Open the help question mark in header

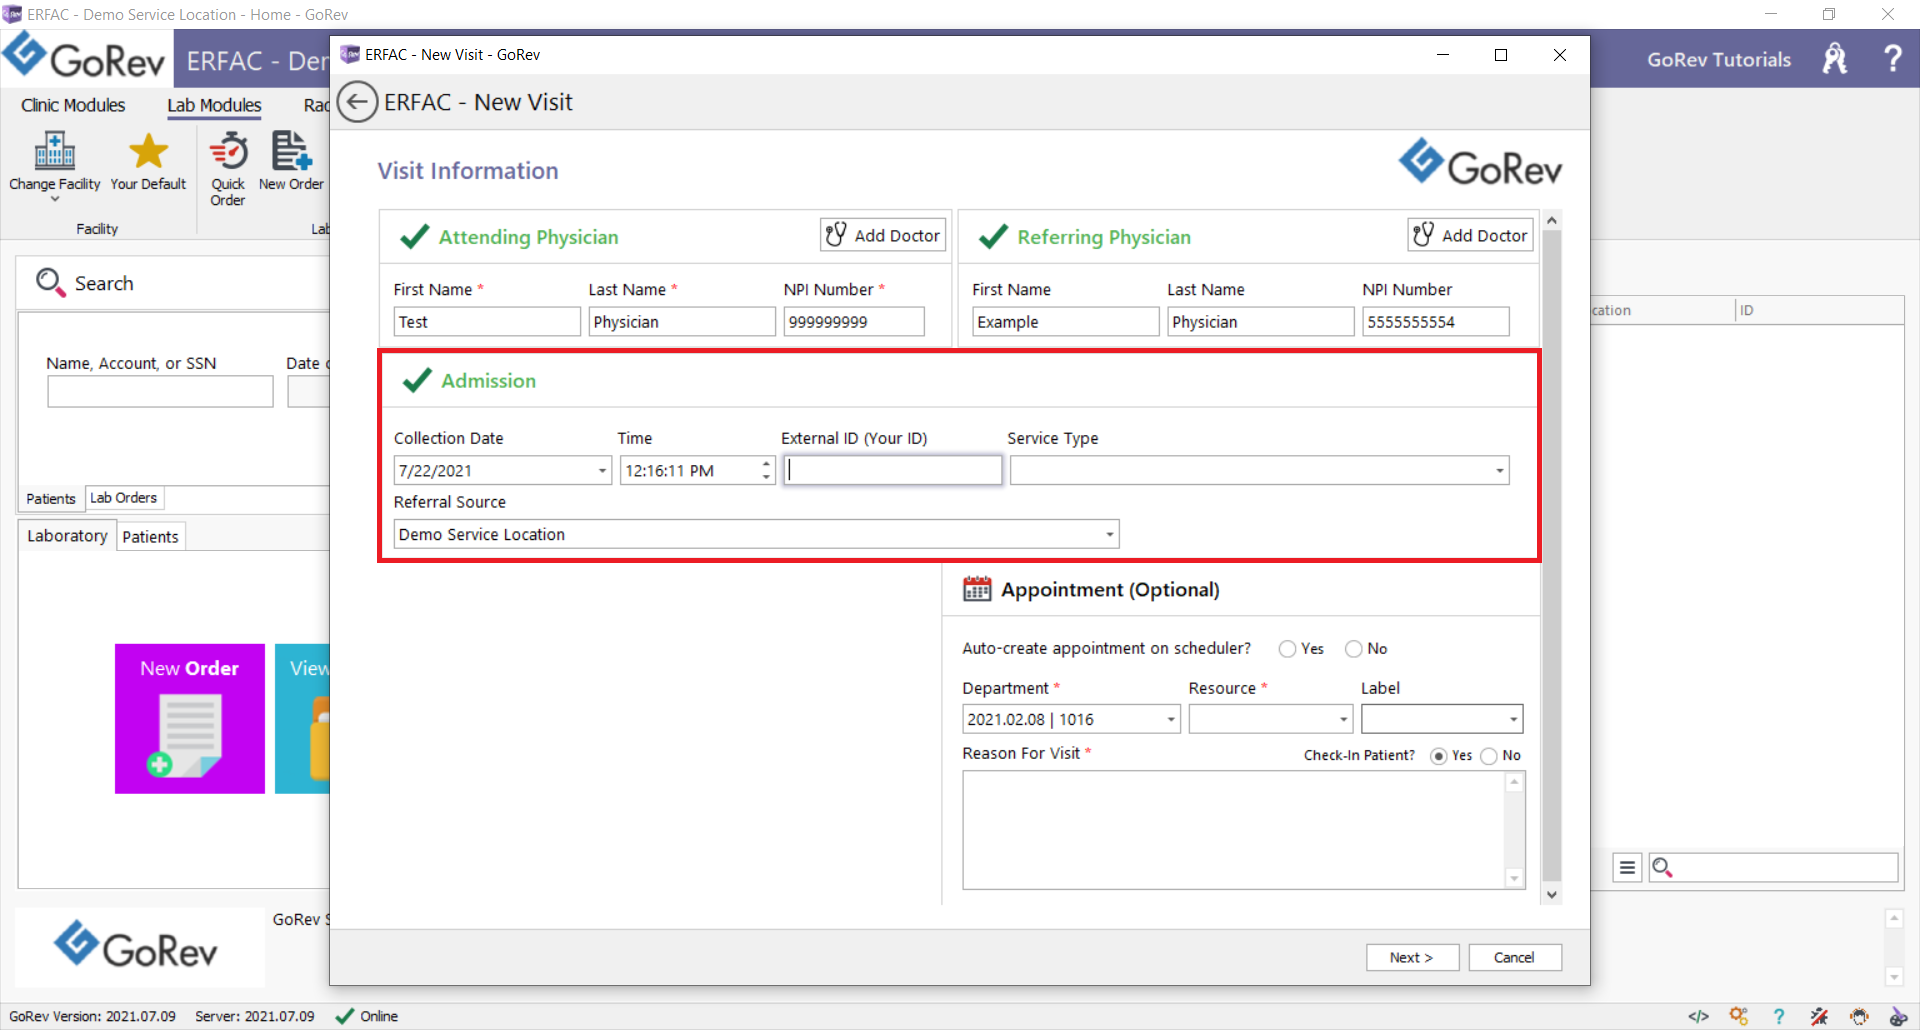[x=1892, y=58]
